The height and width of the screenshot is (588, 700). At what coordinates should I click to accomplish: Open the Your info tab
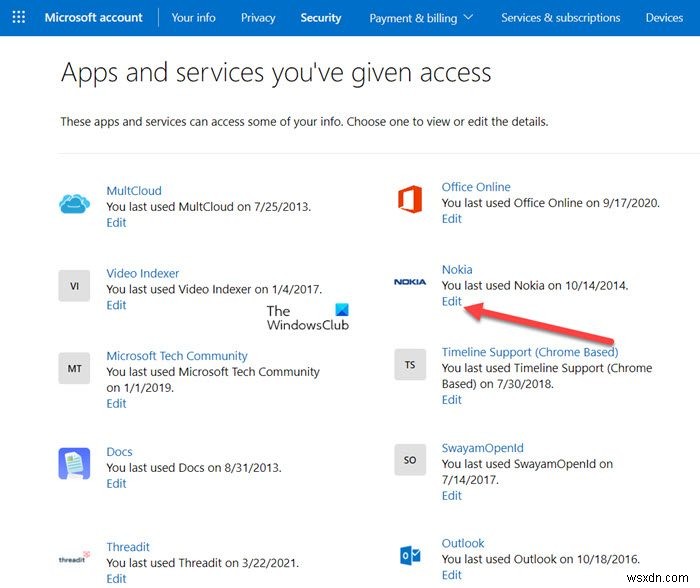click(x=193, y=17)
